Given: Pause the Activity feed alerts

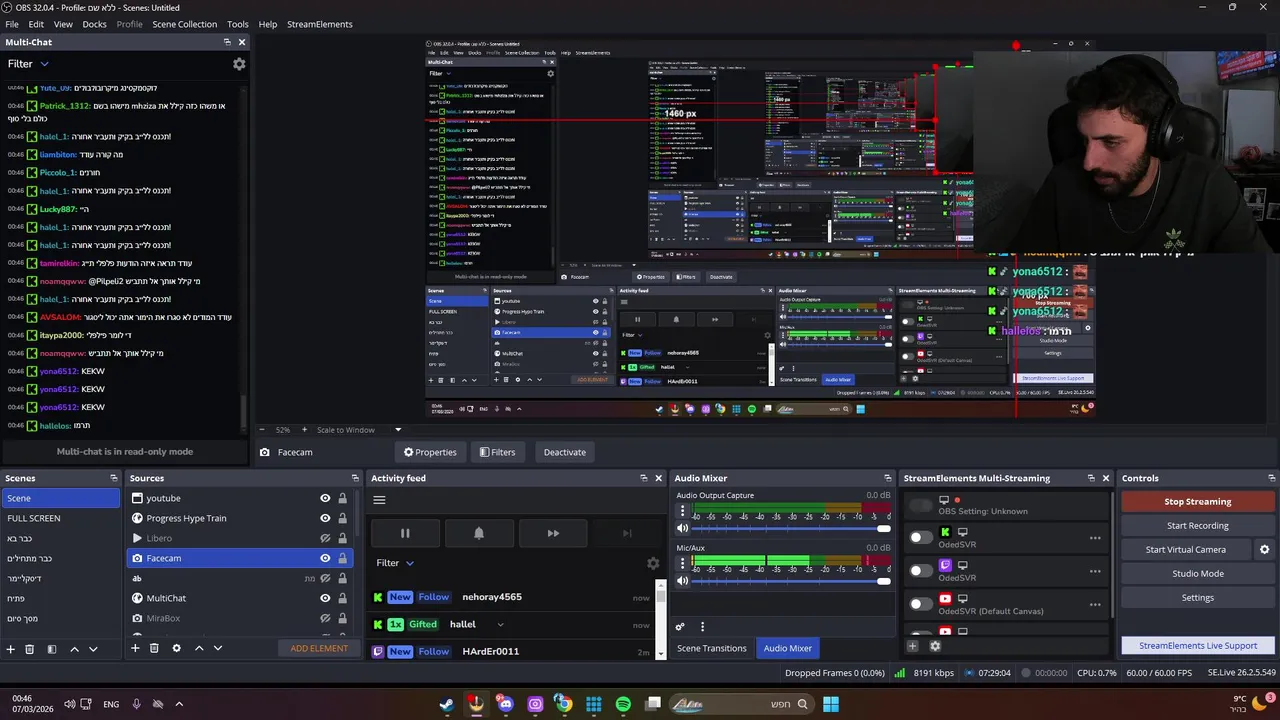Looking at the screenshot, I should click(x=405, y=533).
